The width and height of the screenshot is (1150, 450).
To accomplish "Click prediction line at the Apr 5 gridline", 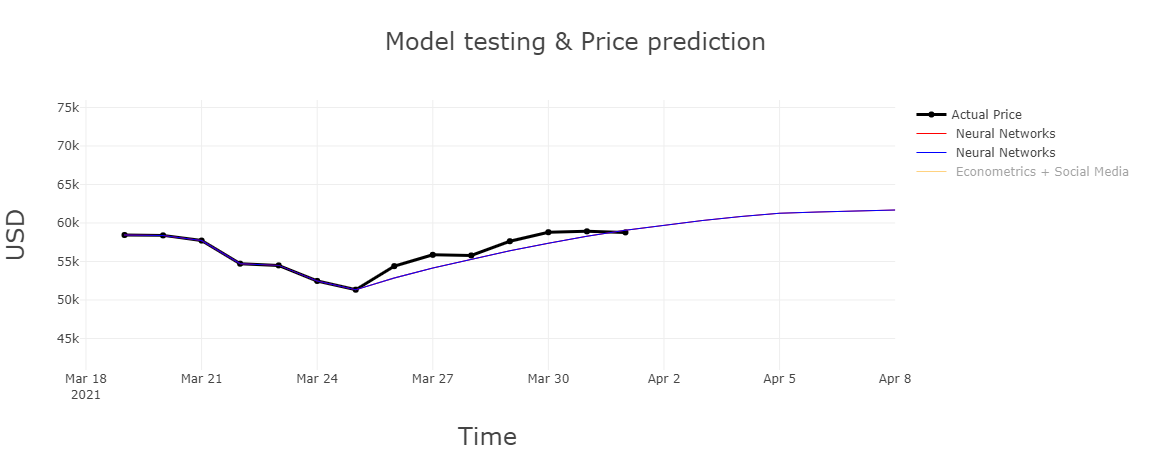I will (779, 213).
